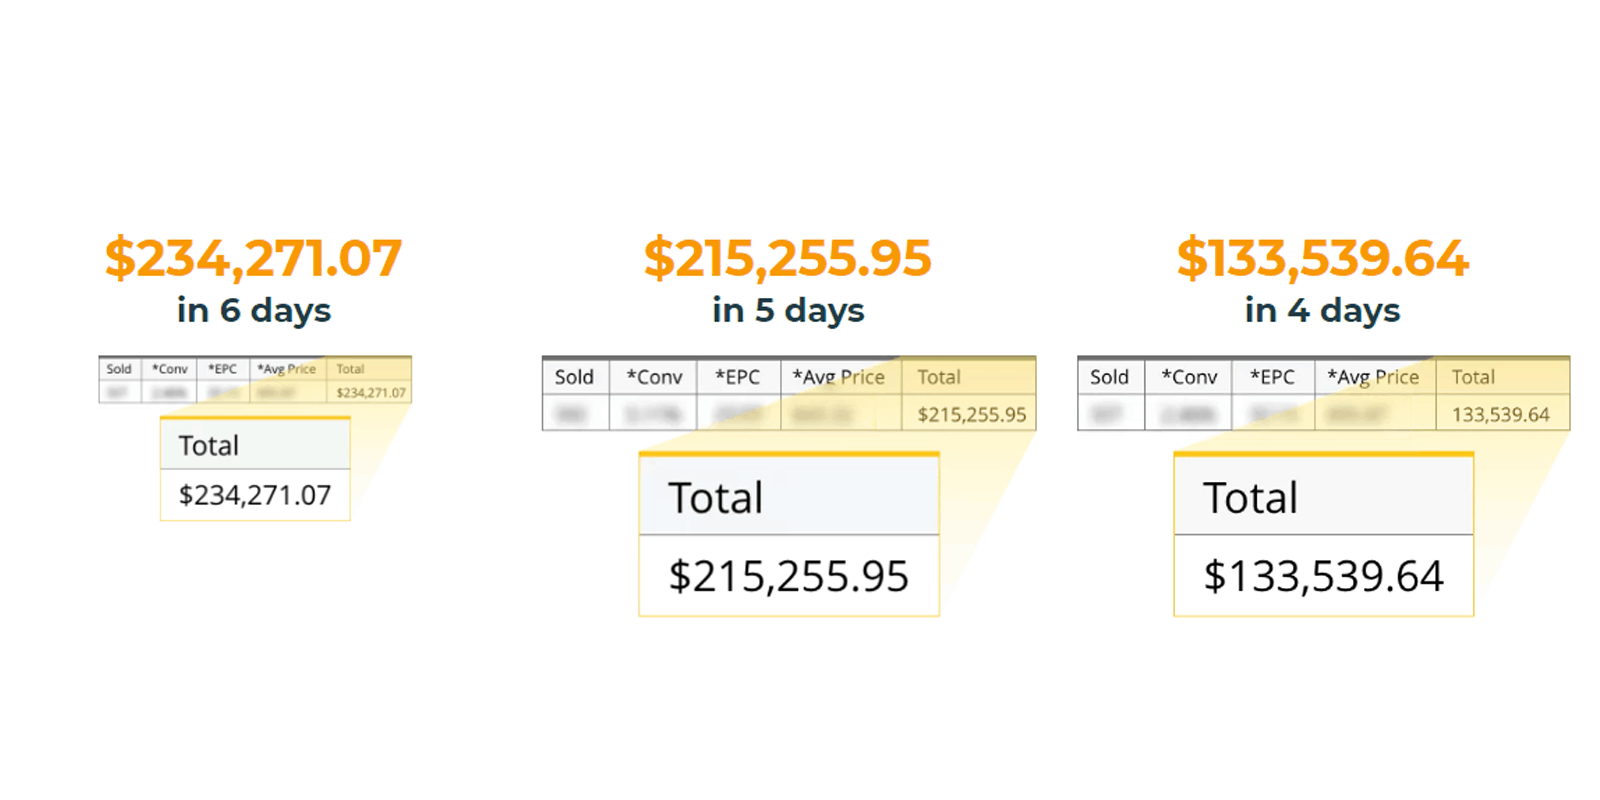This screenshot has width=1600, height=800.
Task: Click the Total label in left callout box
Action: (x=209, y=446)
